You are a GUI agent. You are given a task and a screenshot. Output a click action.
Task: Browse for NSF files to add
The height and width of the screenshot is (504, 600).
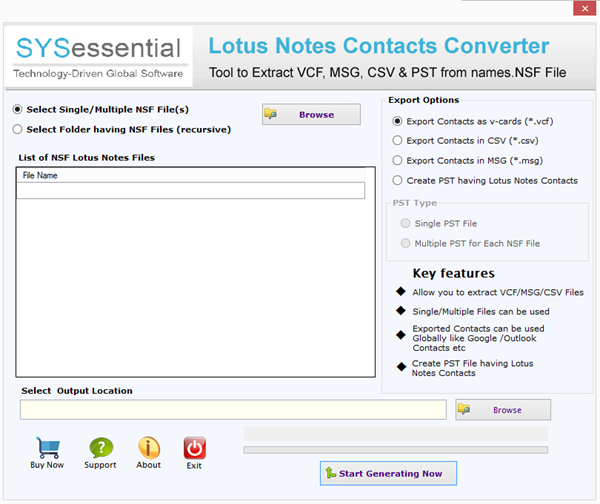pyautogui.click(x=311, y=114)
